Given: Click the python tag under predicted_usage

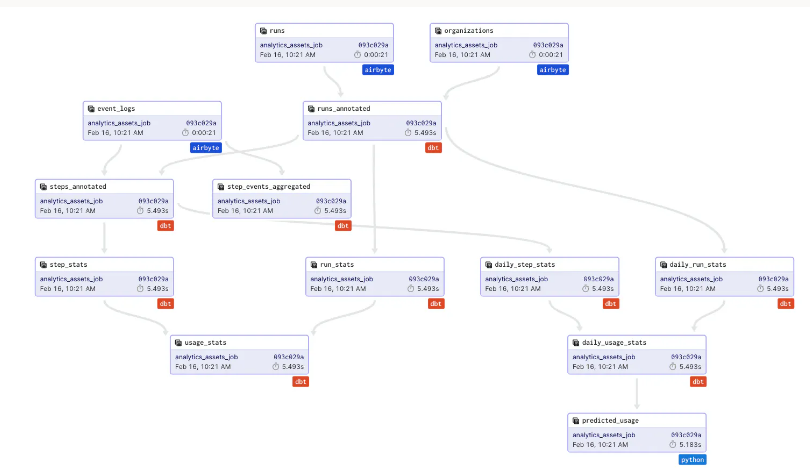Looking at the screenshot, I should (692, 460).
